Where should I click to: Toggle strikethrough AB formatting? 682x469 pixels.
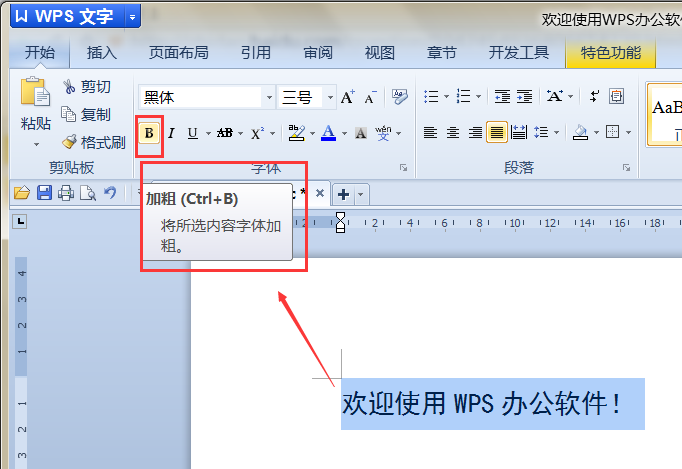pos(225,133)
